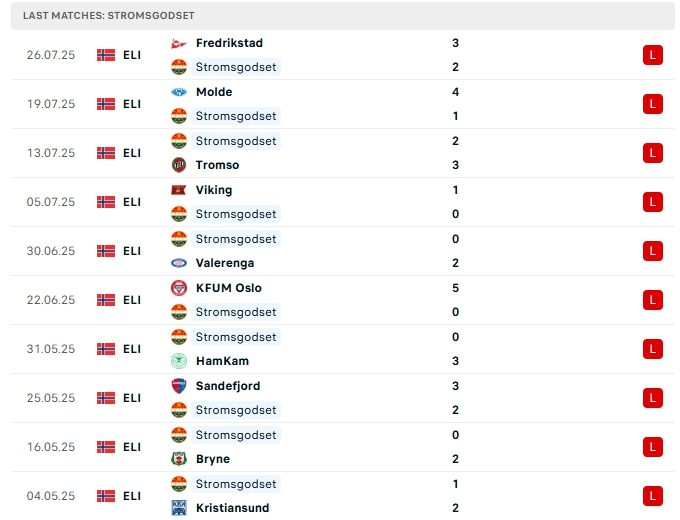Open the KFUM Oslo team link

click(x=229, y=288)
